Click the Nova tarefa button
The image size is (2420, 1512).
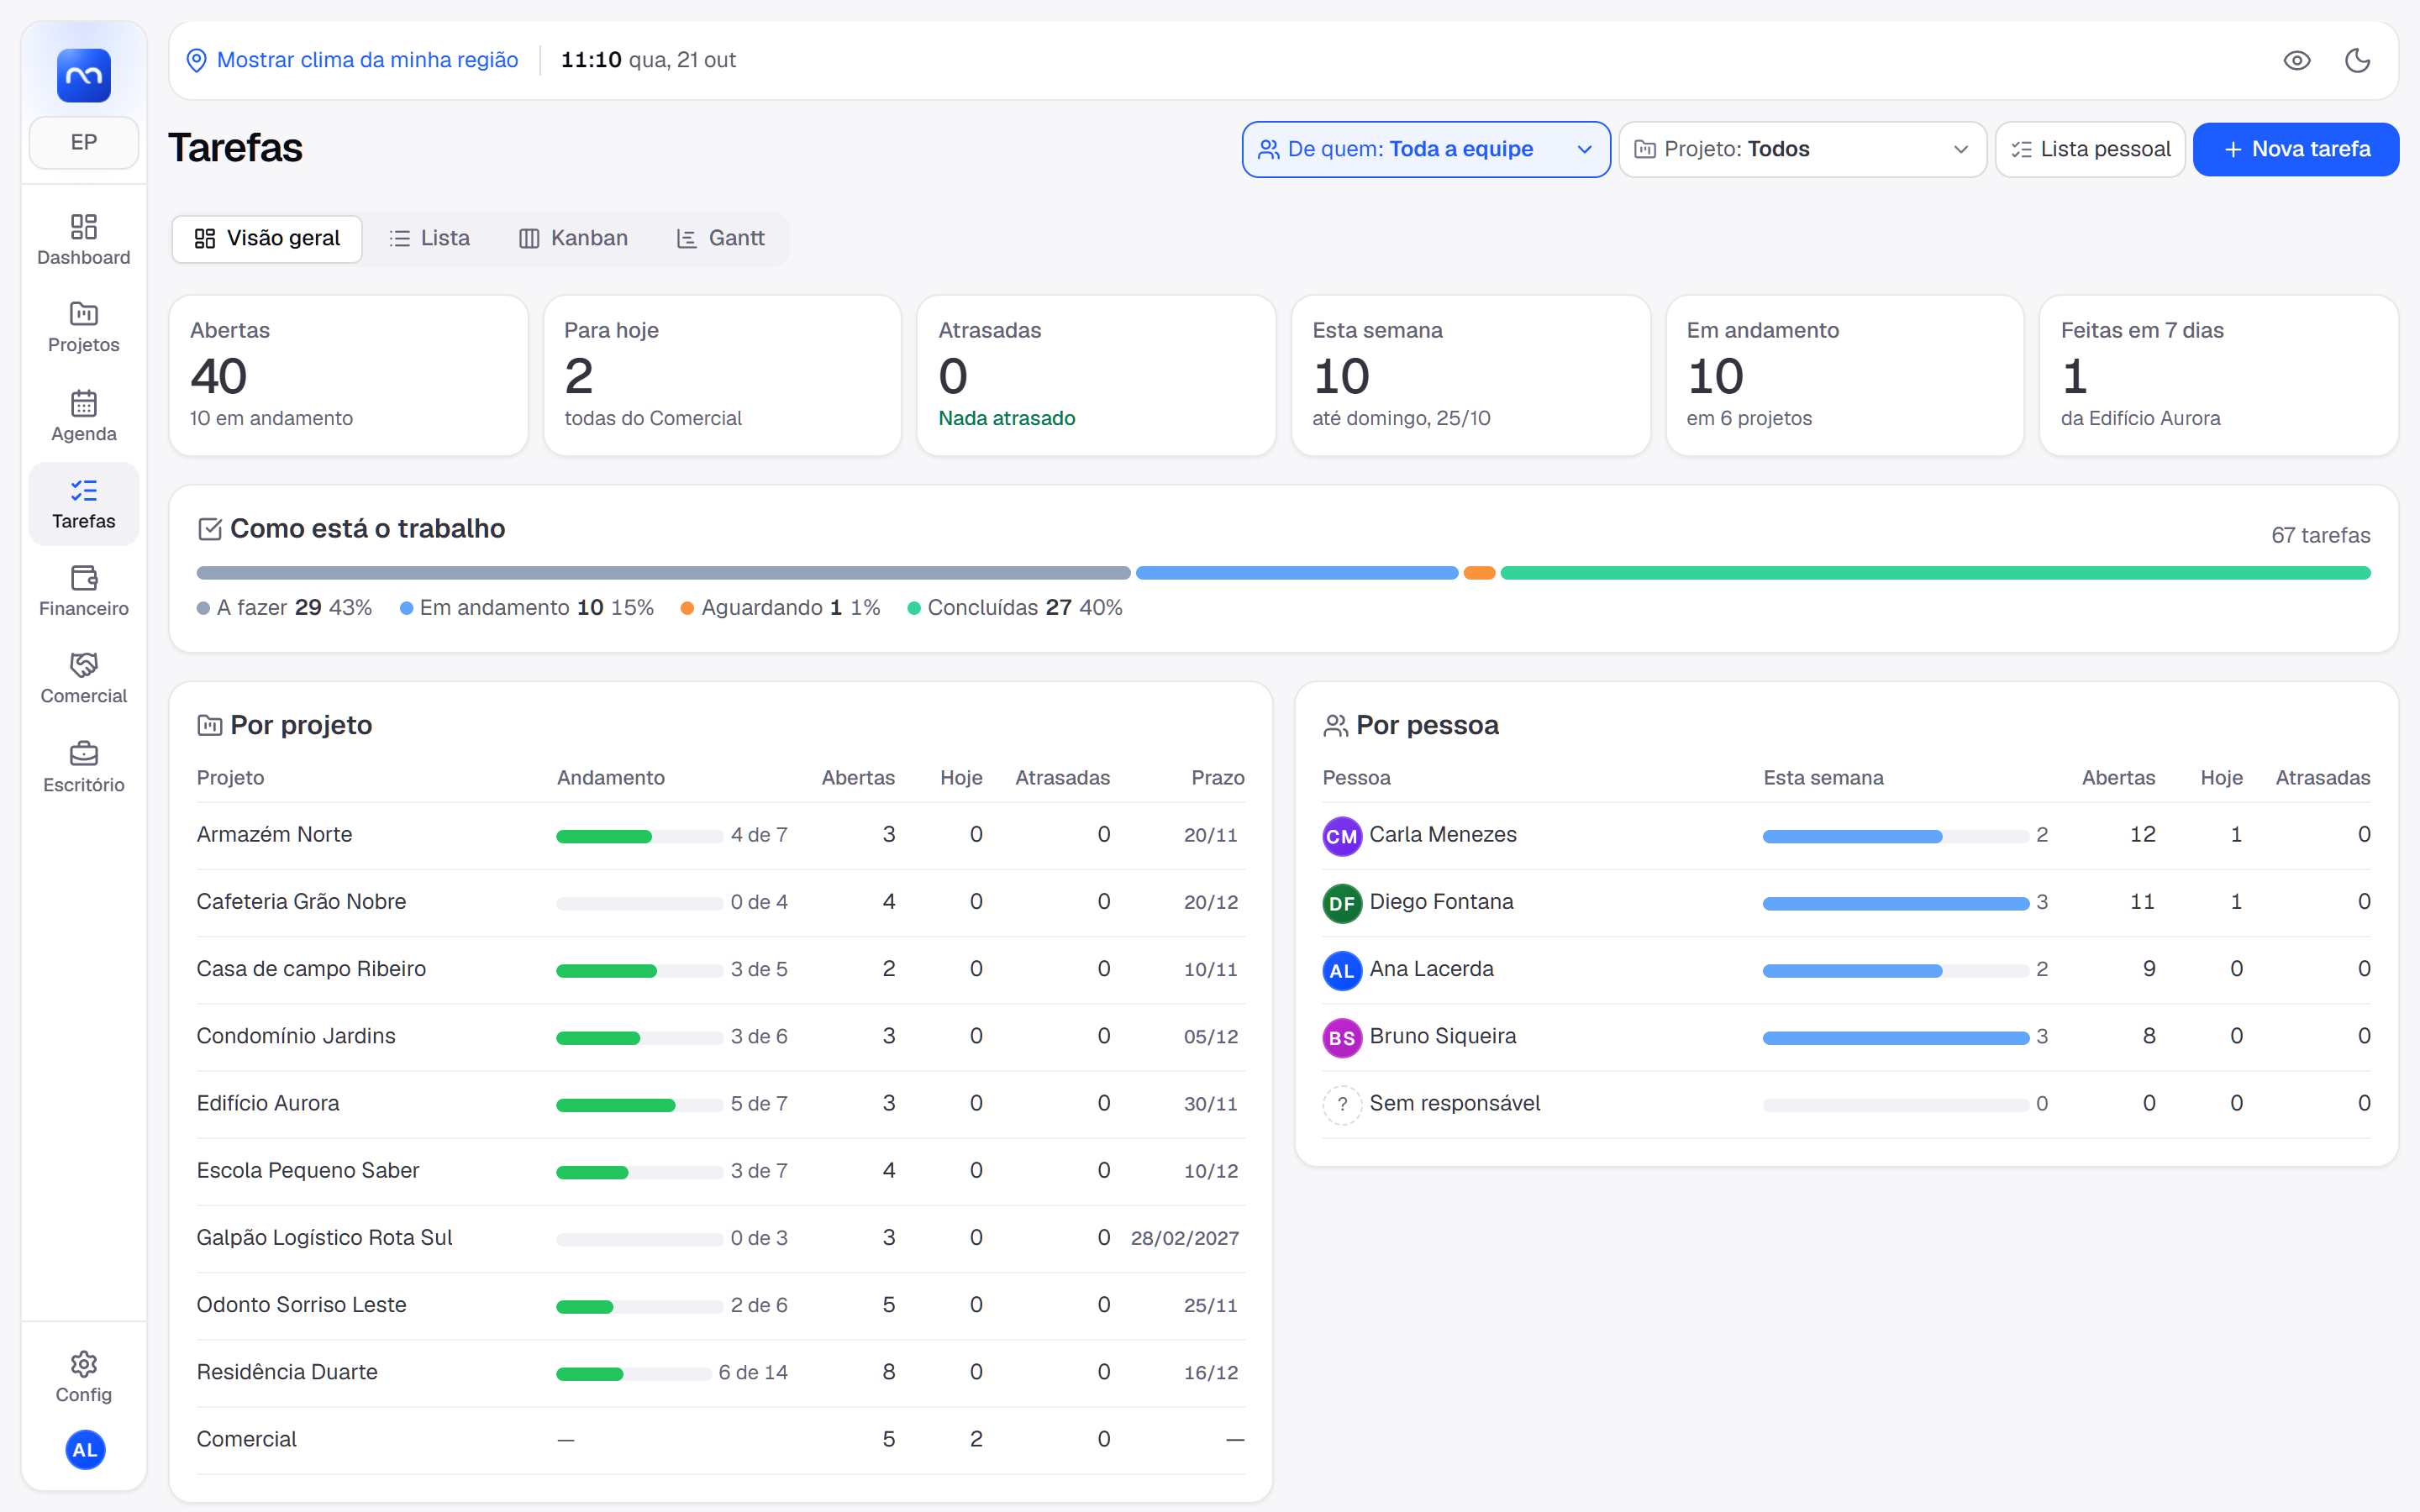(2296, 149)
